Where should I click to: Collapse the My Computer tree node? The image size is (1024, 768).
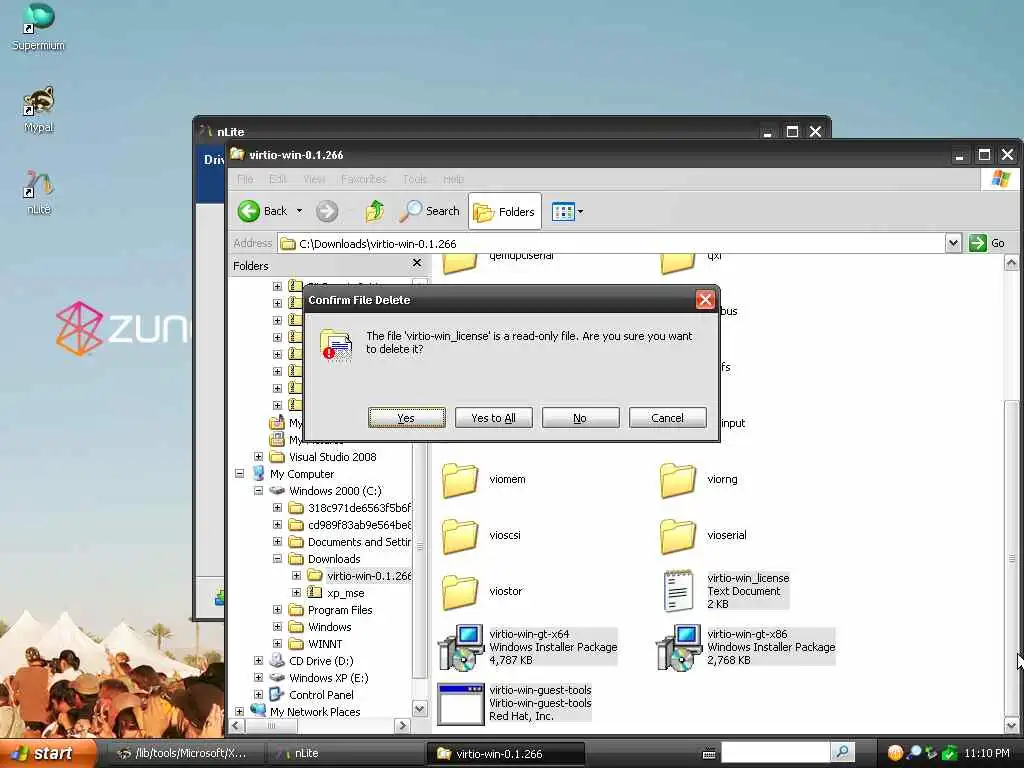pos(240,473)
